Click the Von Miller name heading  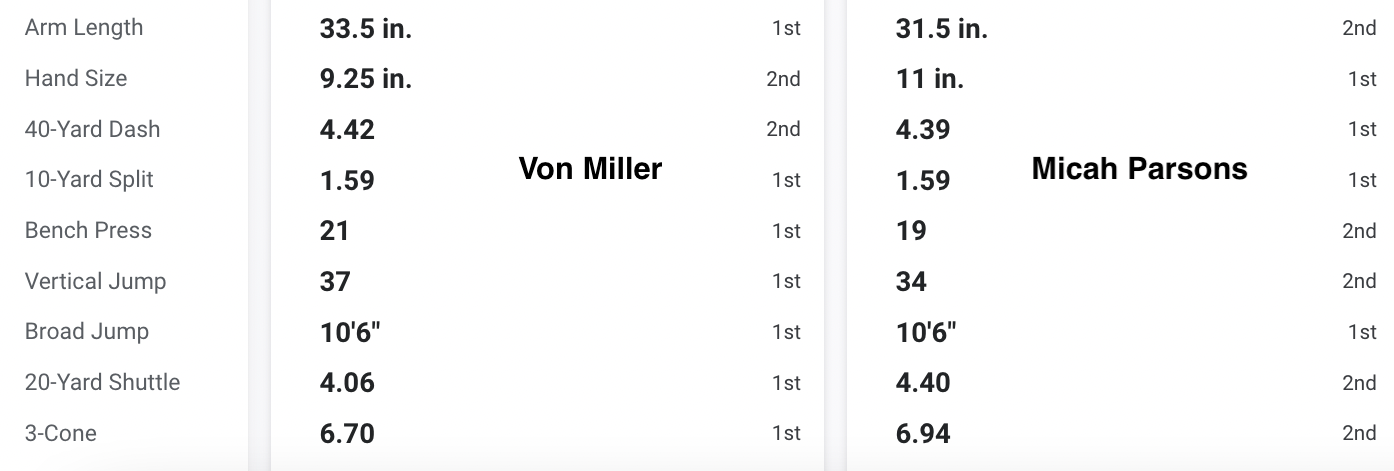pos(590,168)
